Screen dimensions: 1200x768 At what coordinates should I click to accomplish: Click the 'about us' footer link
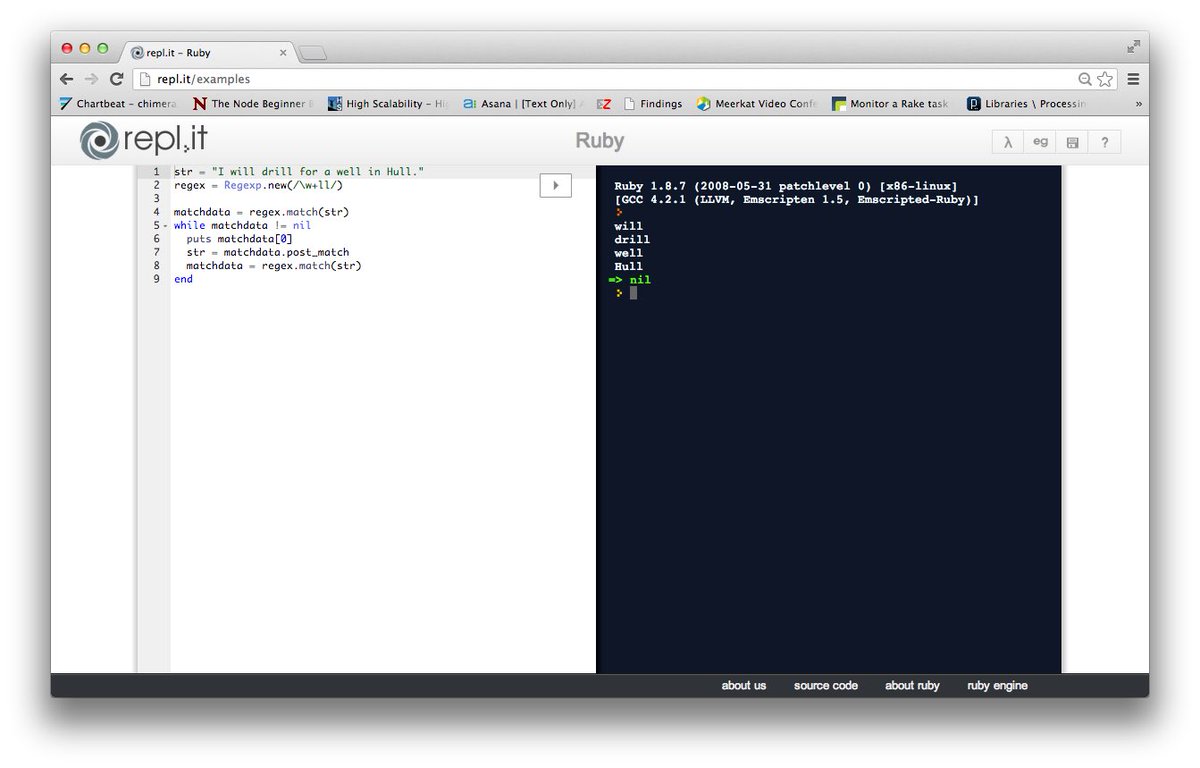coord(744,686)
